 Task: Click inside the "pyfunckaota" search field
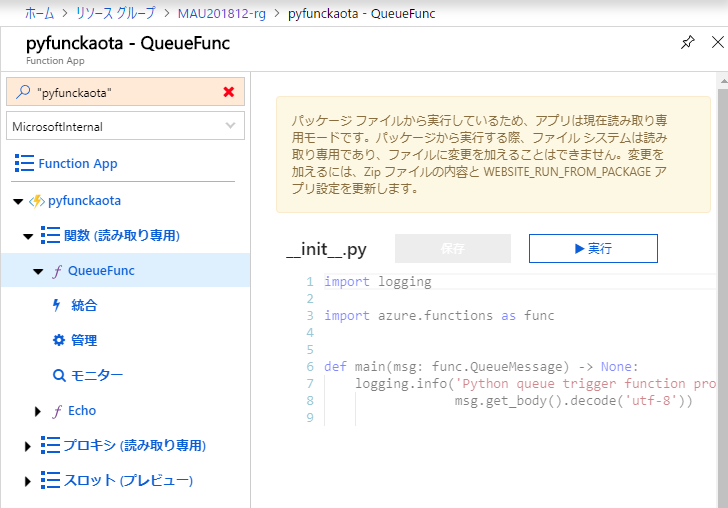125,92
